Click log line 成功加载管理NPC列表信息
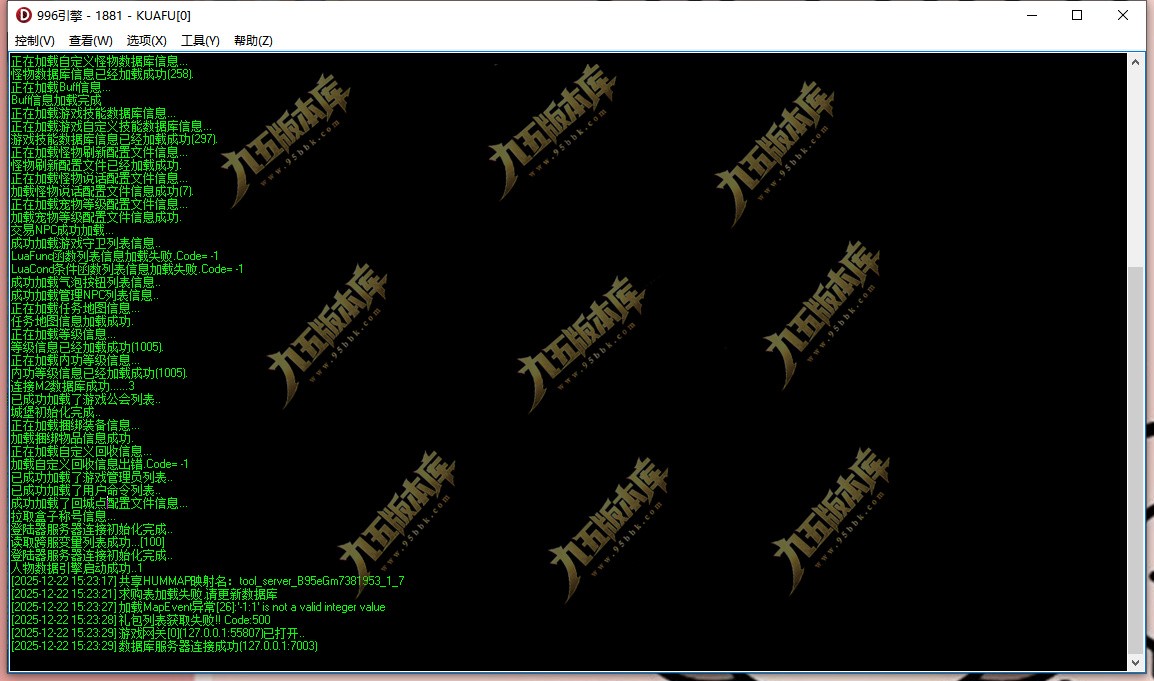This screenshot has width=1154, height=681. coord(85,295)
